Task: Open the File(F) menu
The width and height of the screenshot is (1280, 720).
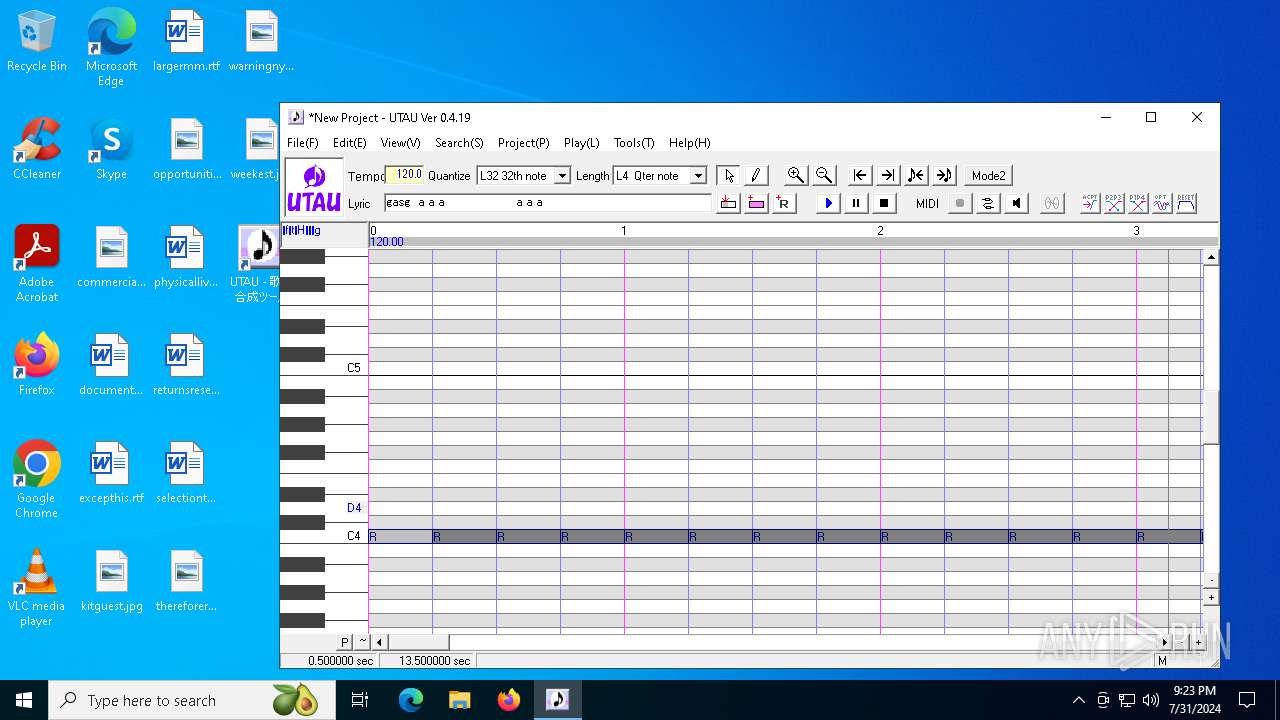Action: pos(303,143)
